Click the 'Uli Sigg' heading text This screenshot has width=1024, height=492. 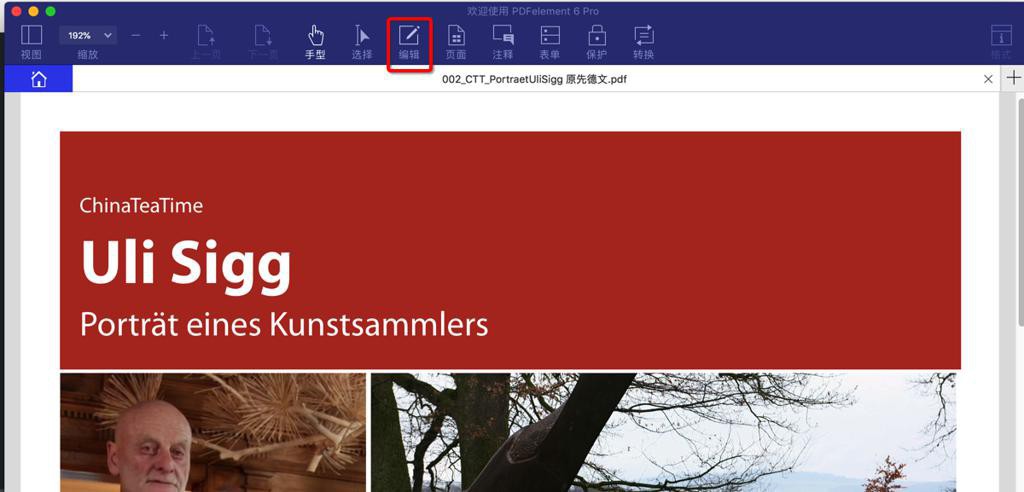[185, 265]
